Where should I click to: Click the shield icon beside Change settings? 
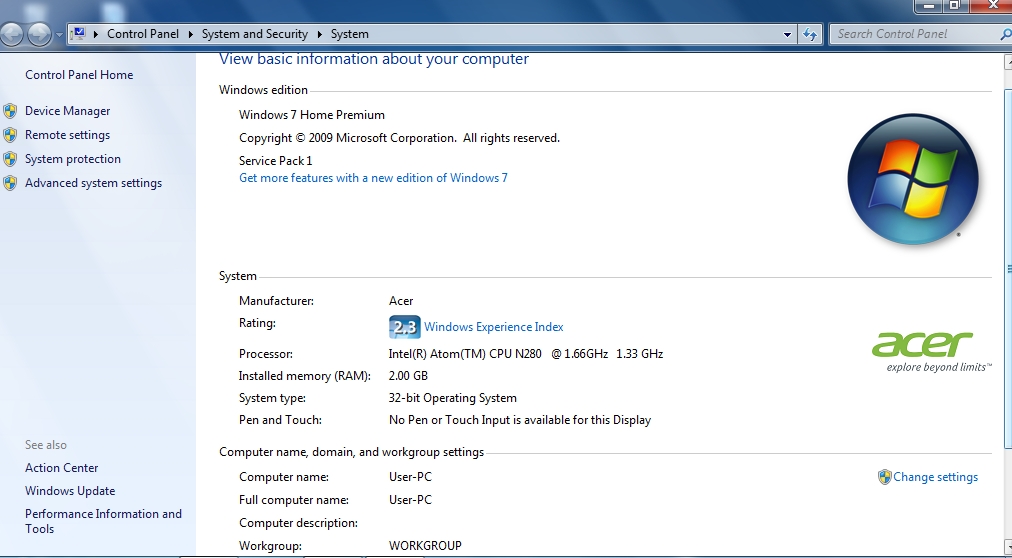click(x=884, y=477)
